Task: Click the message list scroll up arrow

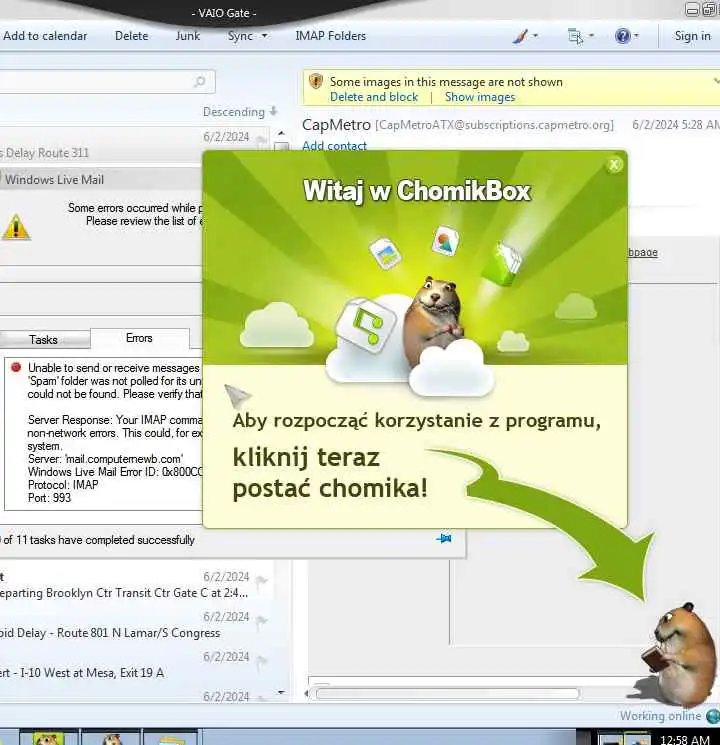Action: [x=281, y=134]
